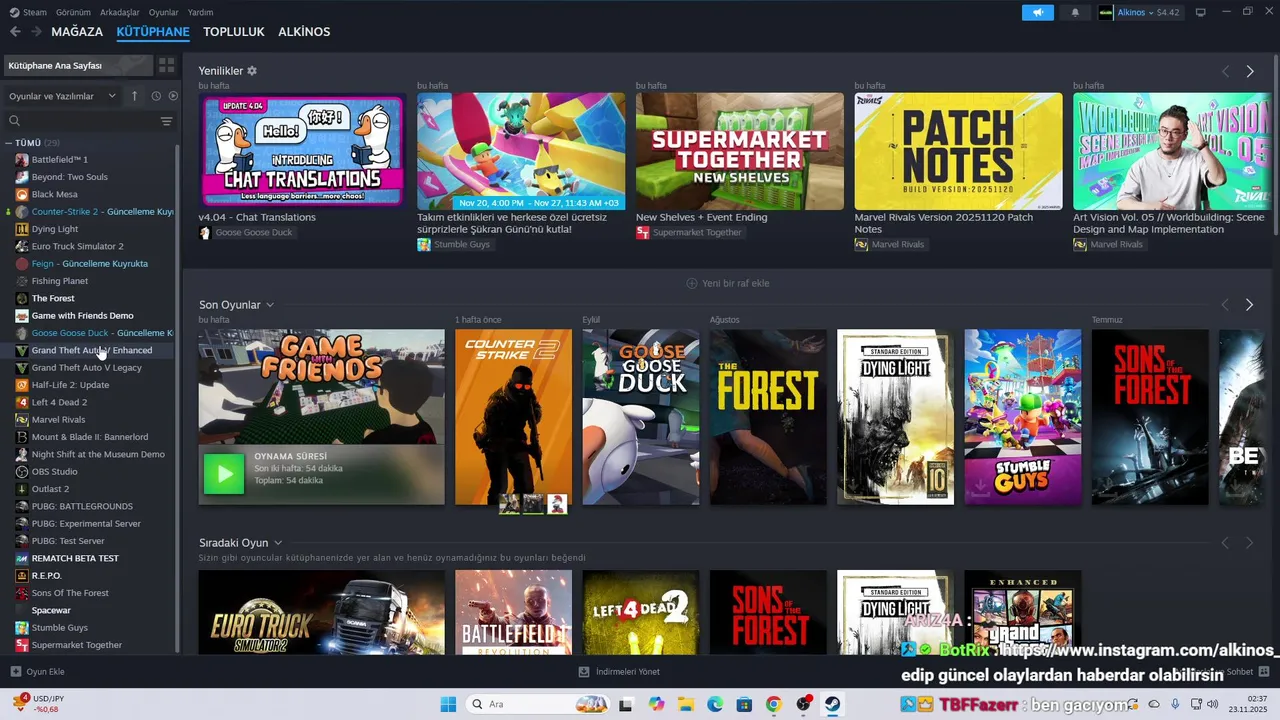Click the Black Mesa game icon in list
1280x720 pixels.
pos(22,194)
